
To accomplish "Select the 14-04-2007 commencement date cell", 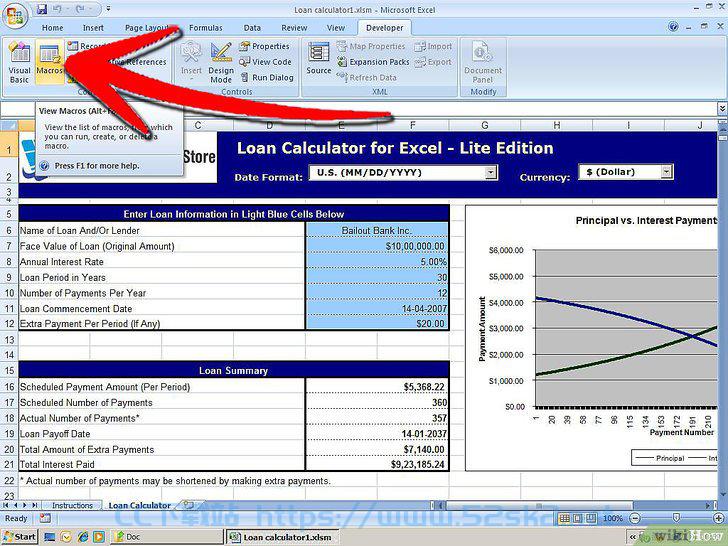I will pos(377,308).
